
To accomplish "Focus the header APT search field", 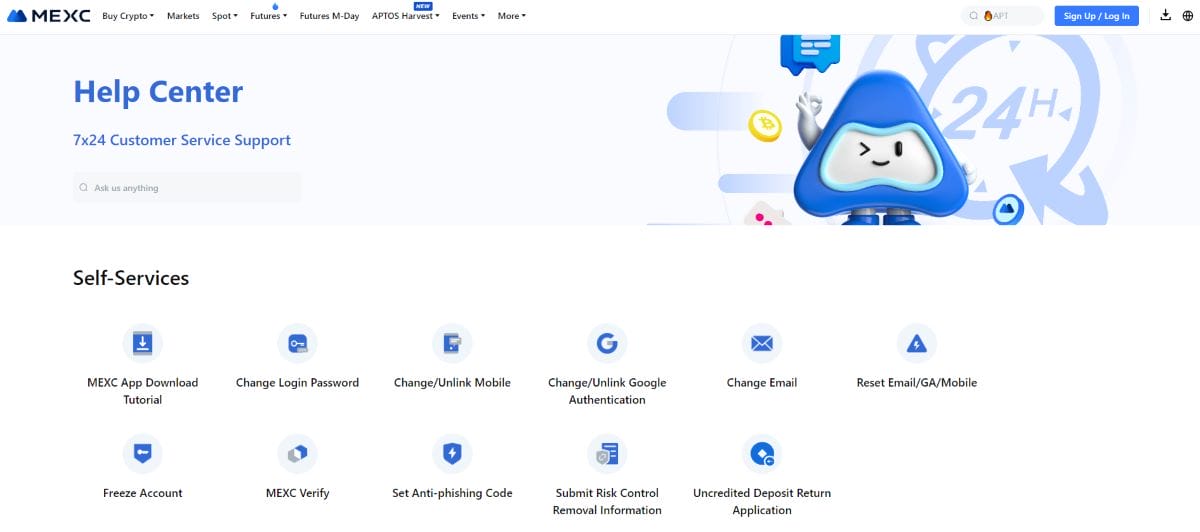I will pyautogui.click(x=1002, y=16).
